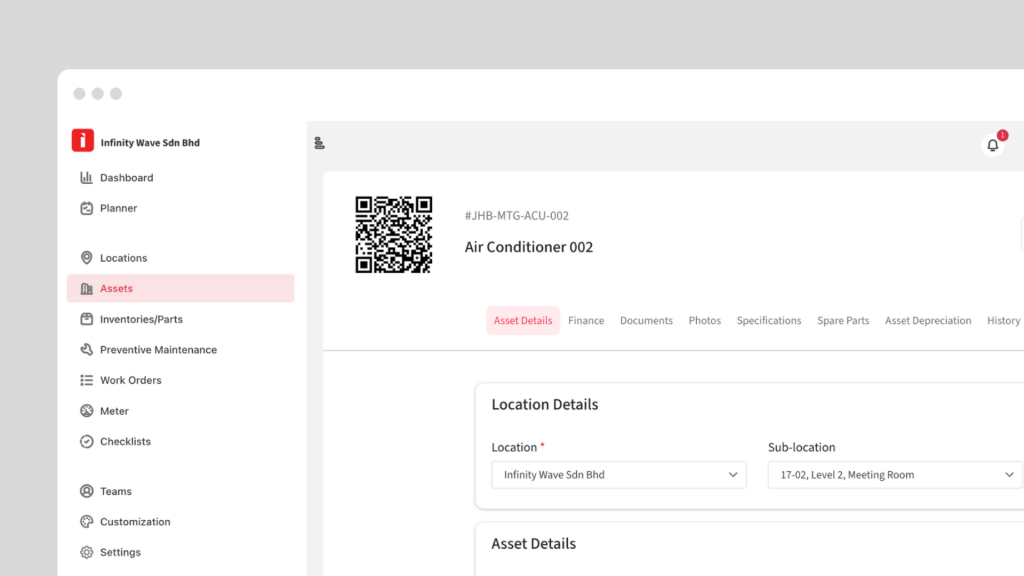Click the Preventive Maintenance wrench icon
Image resolution: width=1024 pixels, height=576 pixels.
point(86,350)
